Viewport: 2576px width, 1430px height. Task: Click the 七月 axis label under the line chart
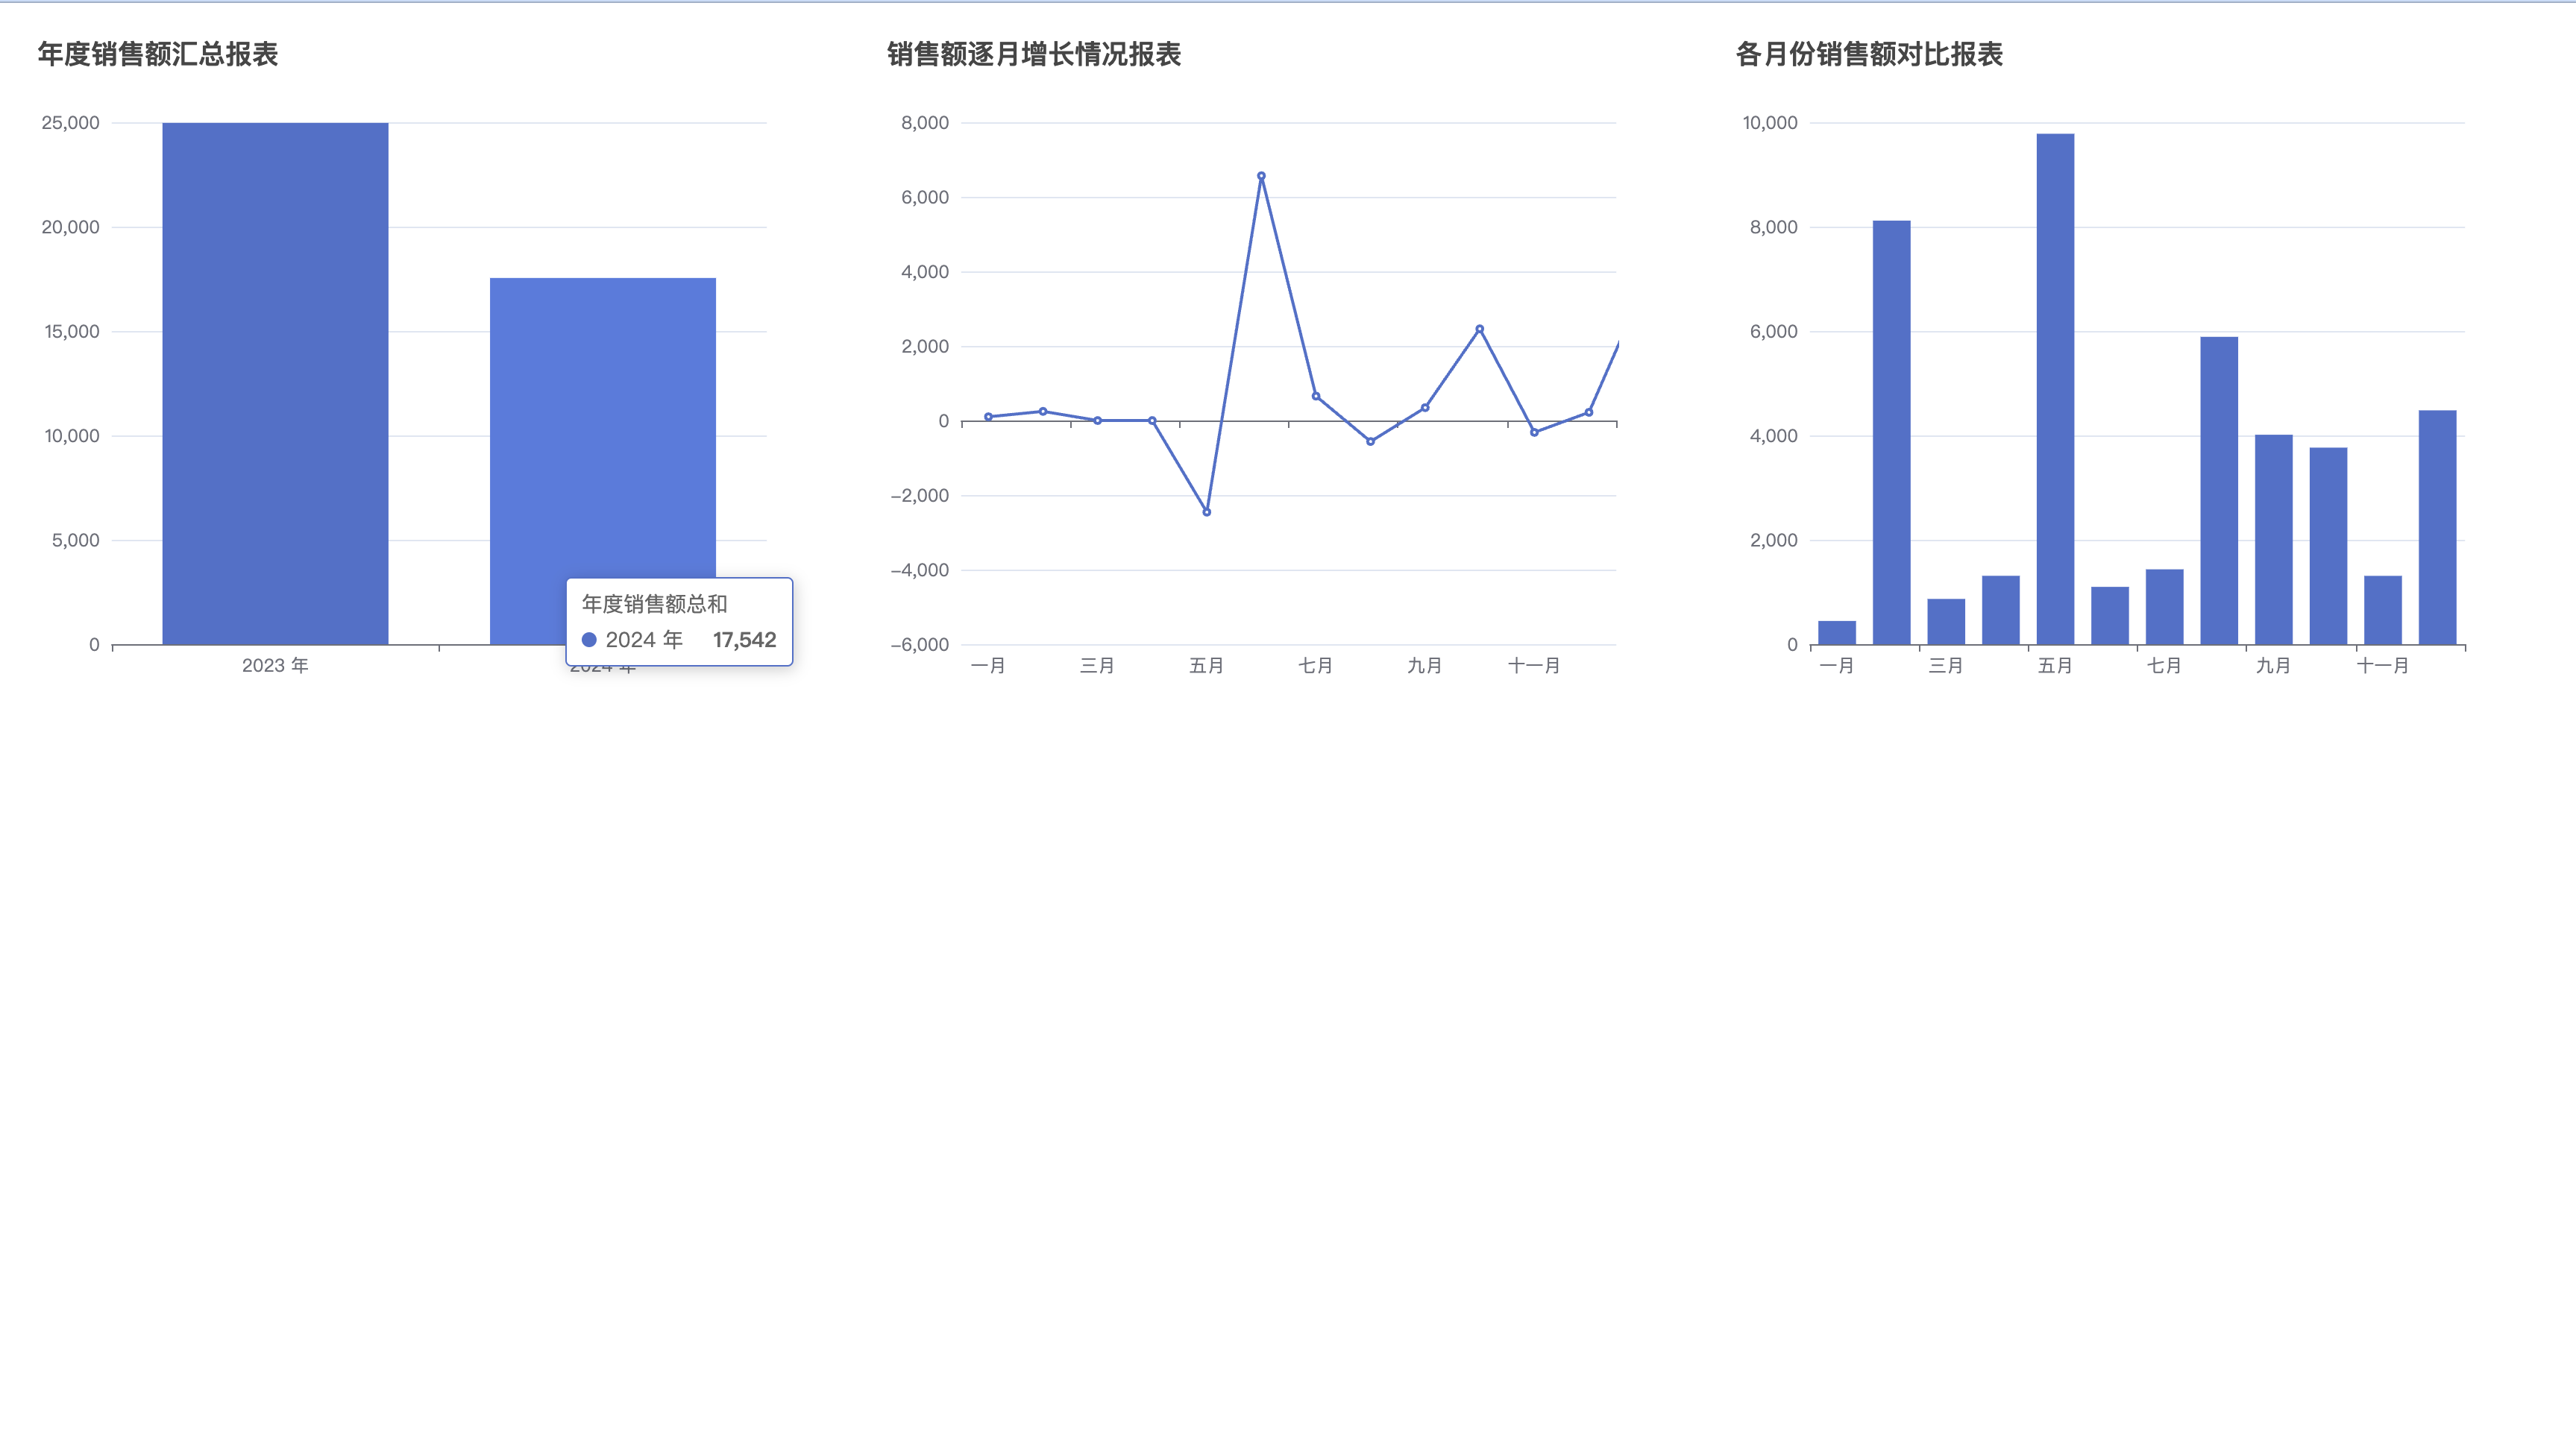click(x=1315, y=666)
